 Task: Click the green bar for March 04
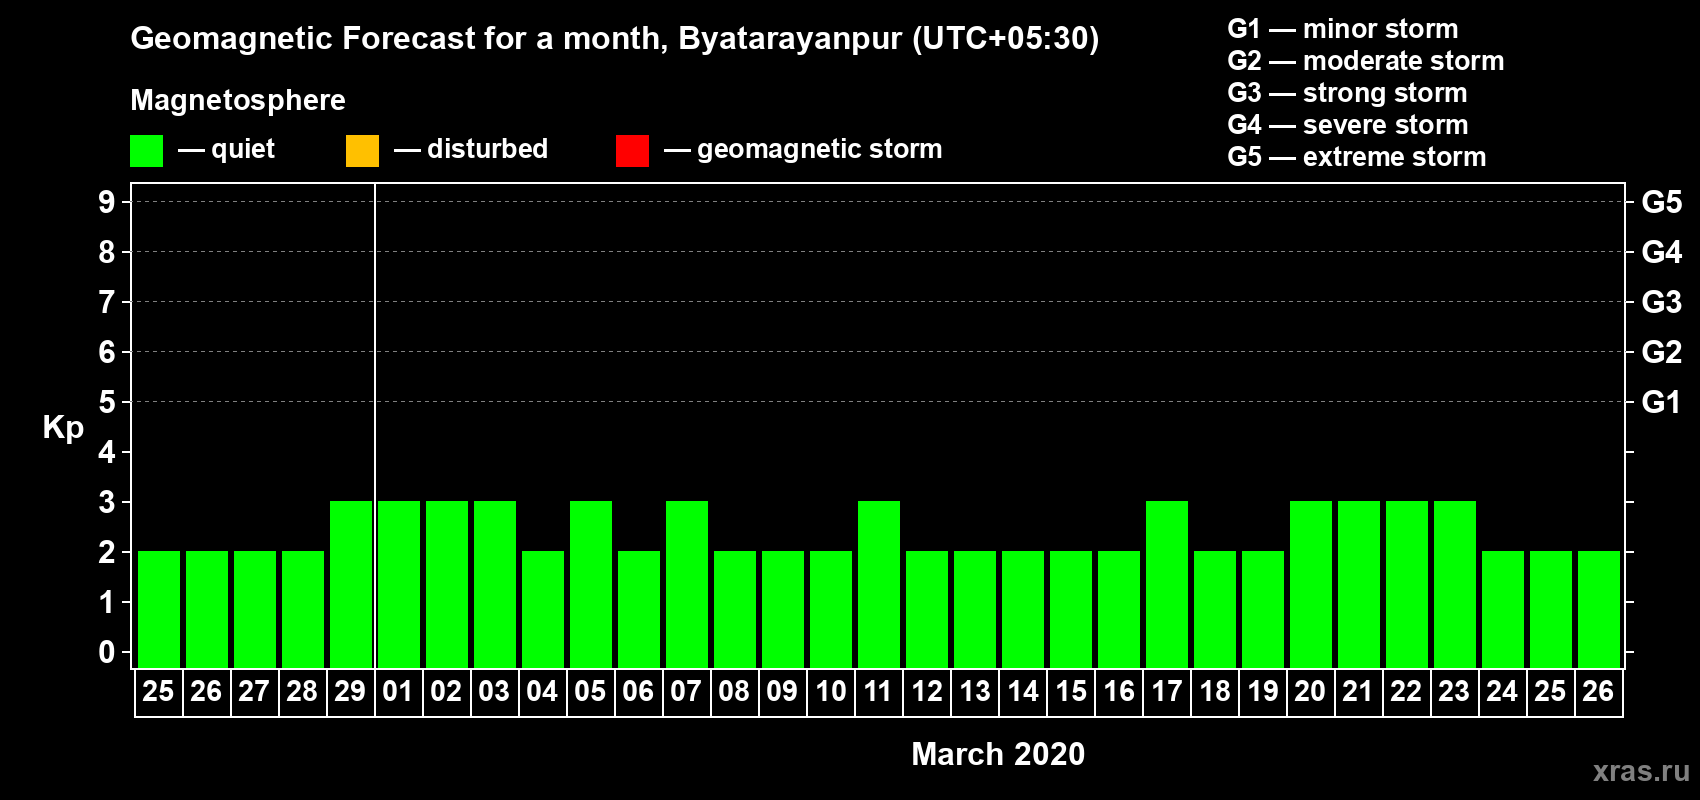543,609
